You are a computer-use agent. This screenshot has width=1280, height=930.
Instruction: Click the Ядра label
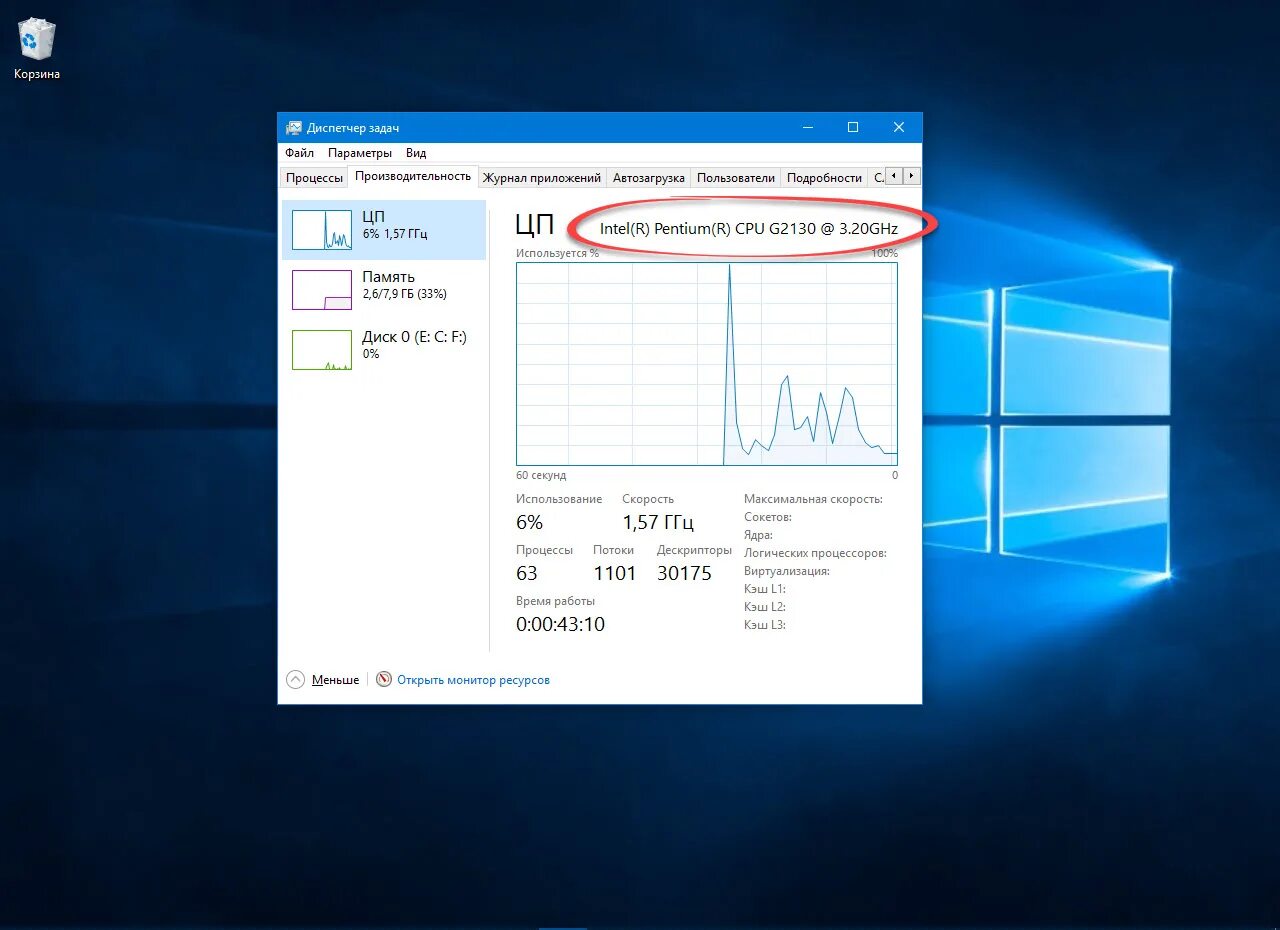[x=758, y=535]
